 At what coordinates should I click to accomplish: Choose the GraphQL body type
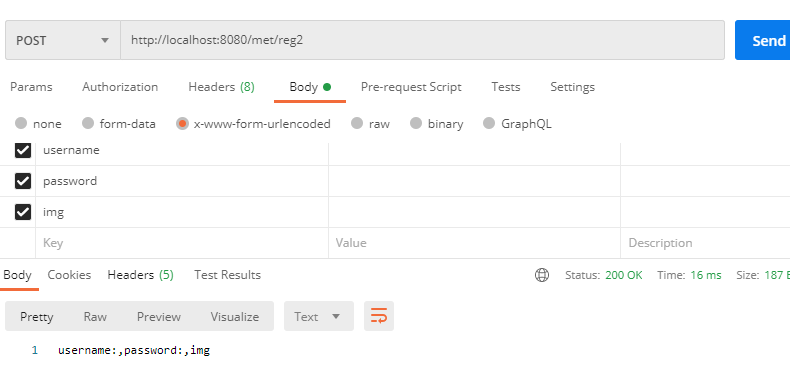[x=489, y=123]
